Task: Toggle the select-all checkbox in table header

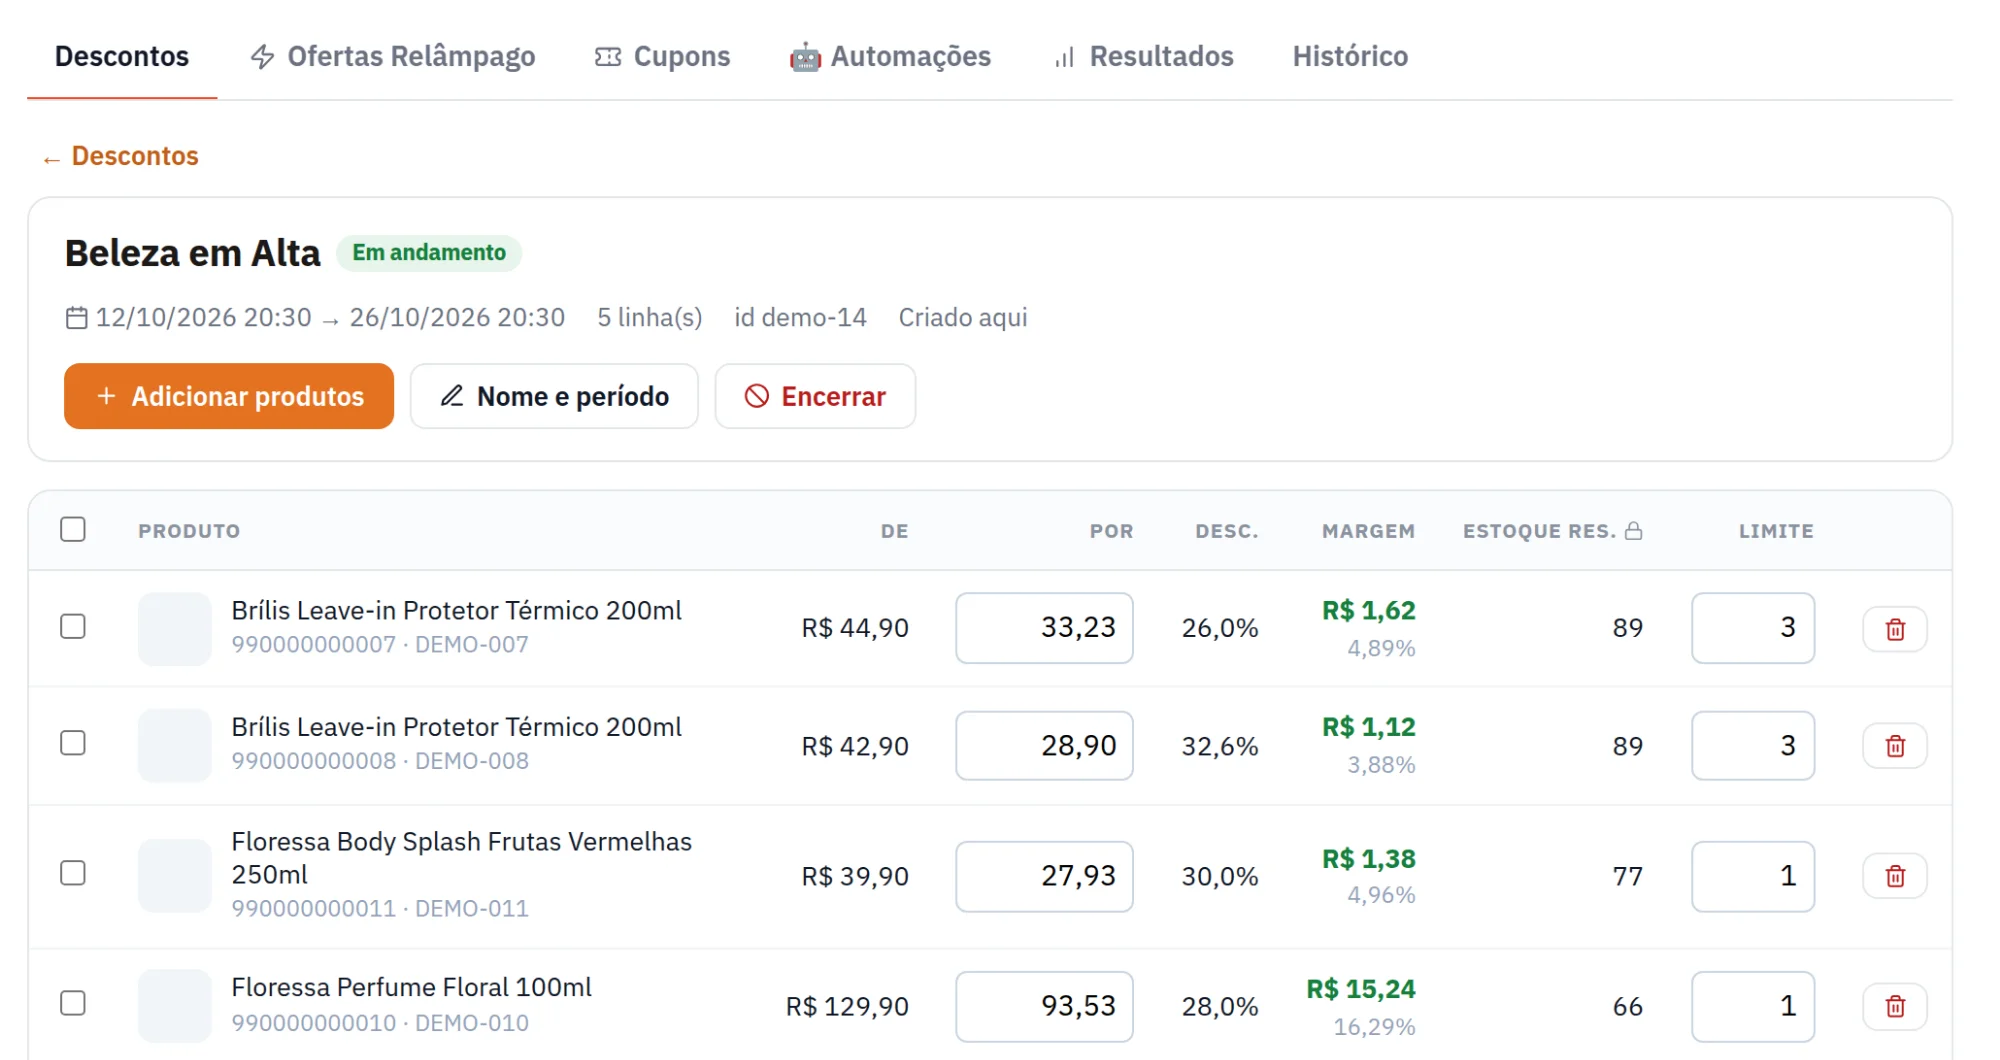Action: click(73, 529)
